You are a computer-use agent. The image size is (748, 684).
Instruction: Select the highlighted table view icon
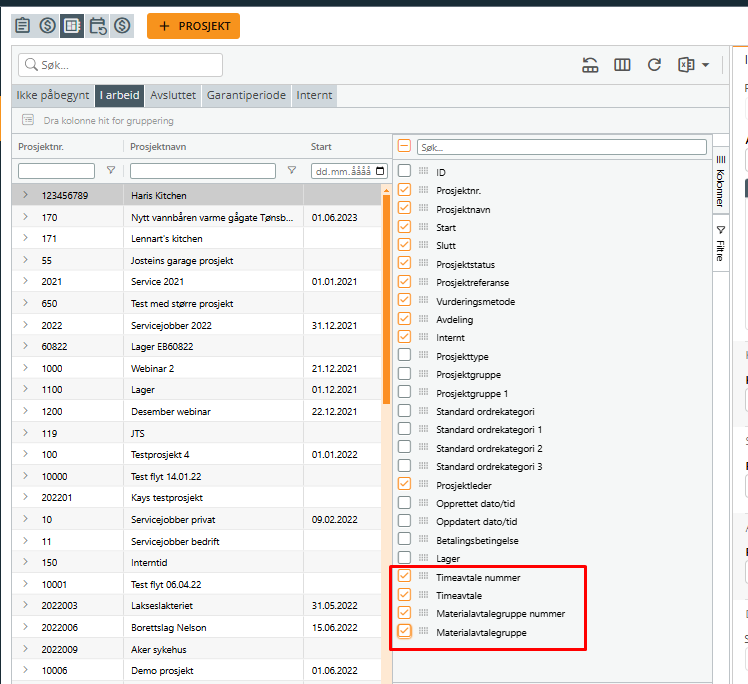[72, 25]
